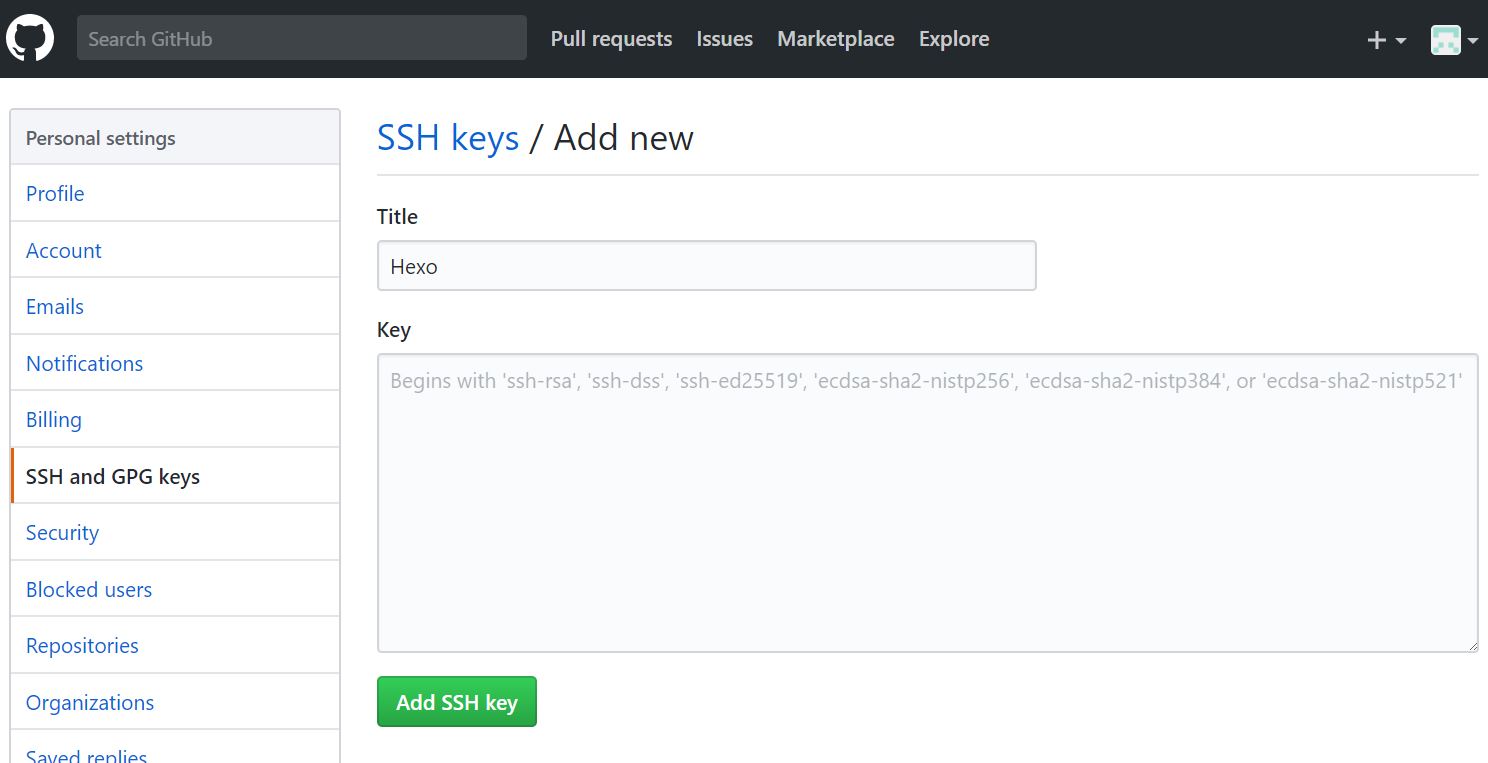The image size is (1488, 763).
Task: Click into the Title field containing Hexo
Action: 706,266
